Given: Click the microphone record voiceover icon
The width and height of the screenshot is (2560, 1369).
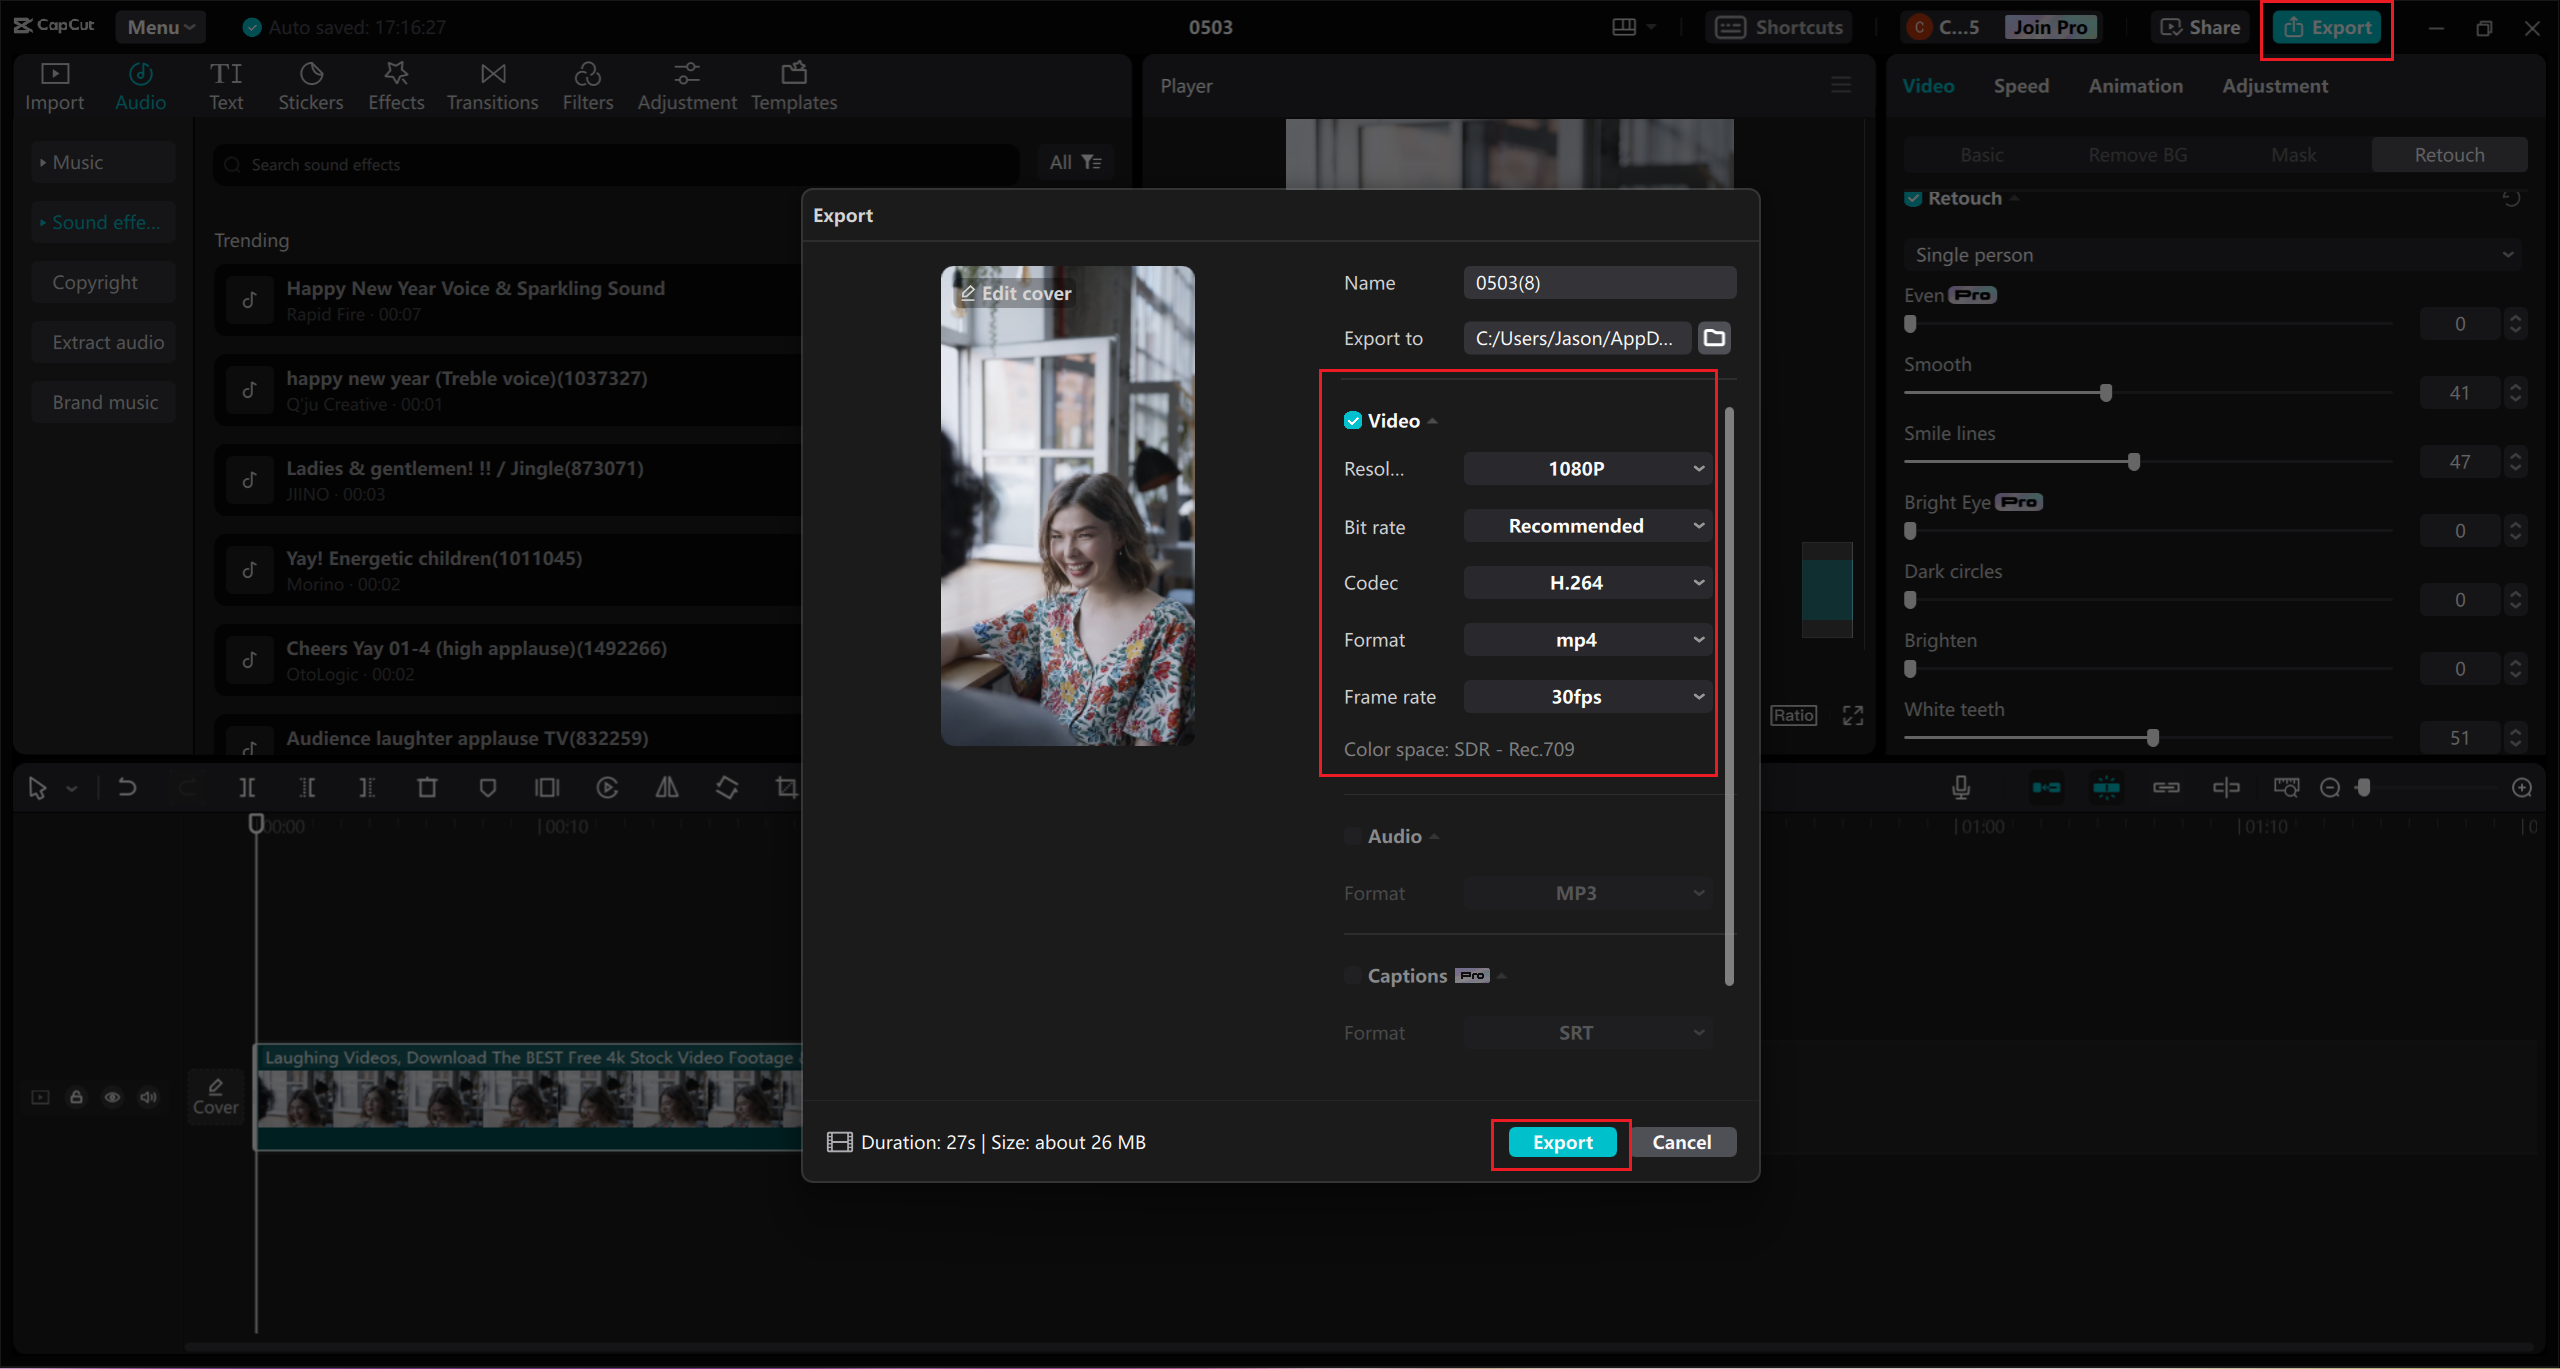Looking at the screenshot, I should tap(1961, 788).
